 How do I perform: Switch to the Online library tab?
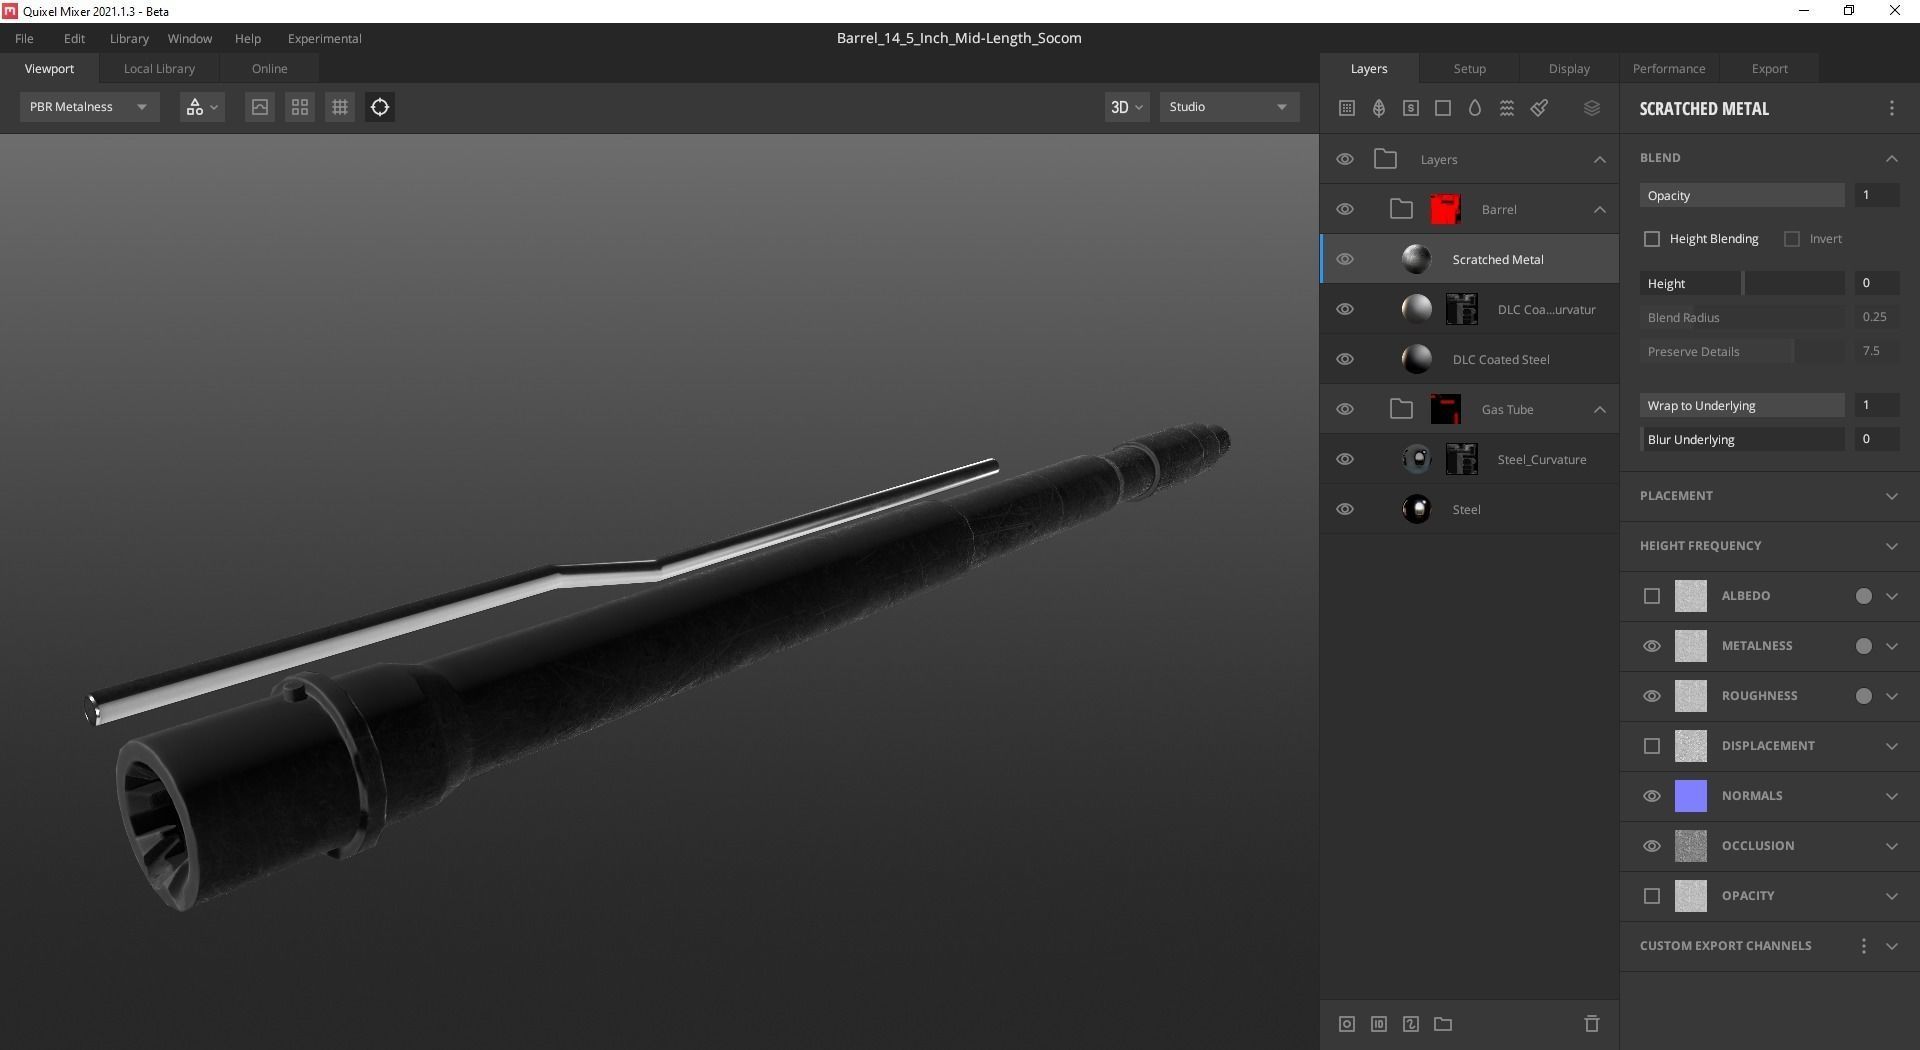click(x=268, y=68)
